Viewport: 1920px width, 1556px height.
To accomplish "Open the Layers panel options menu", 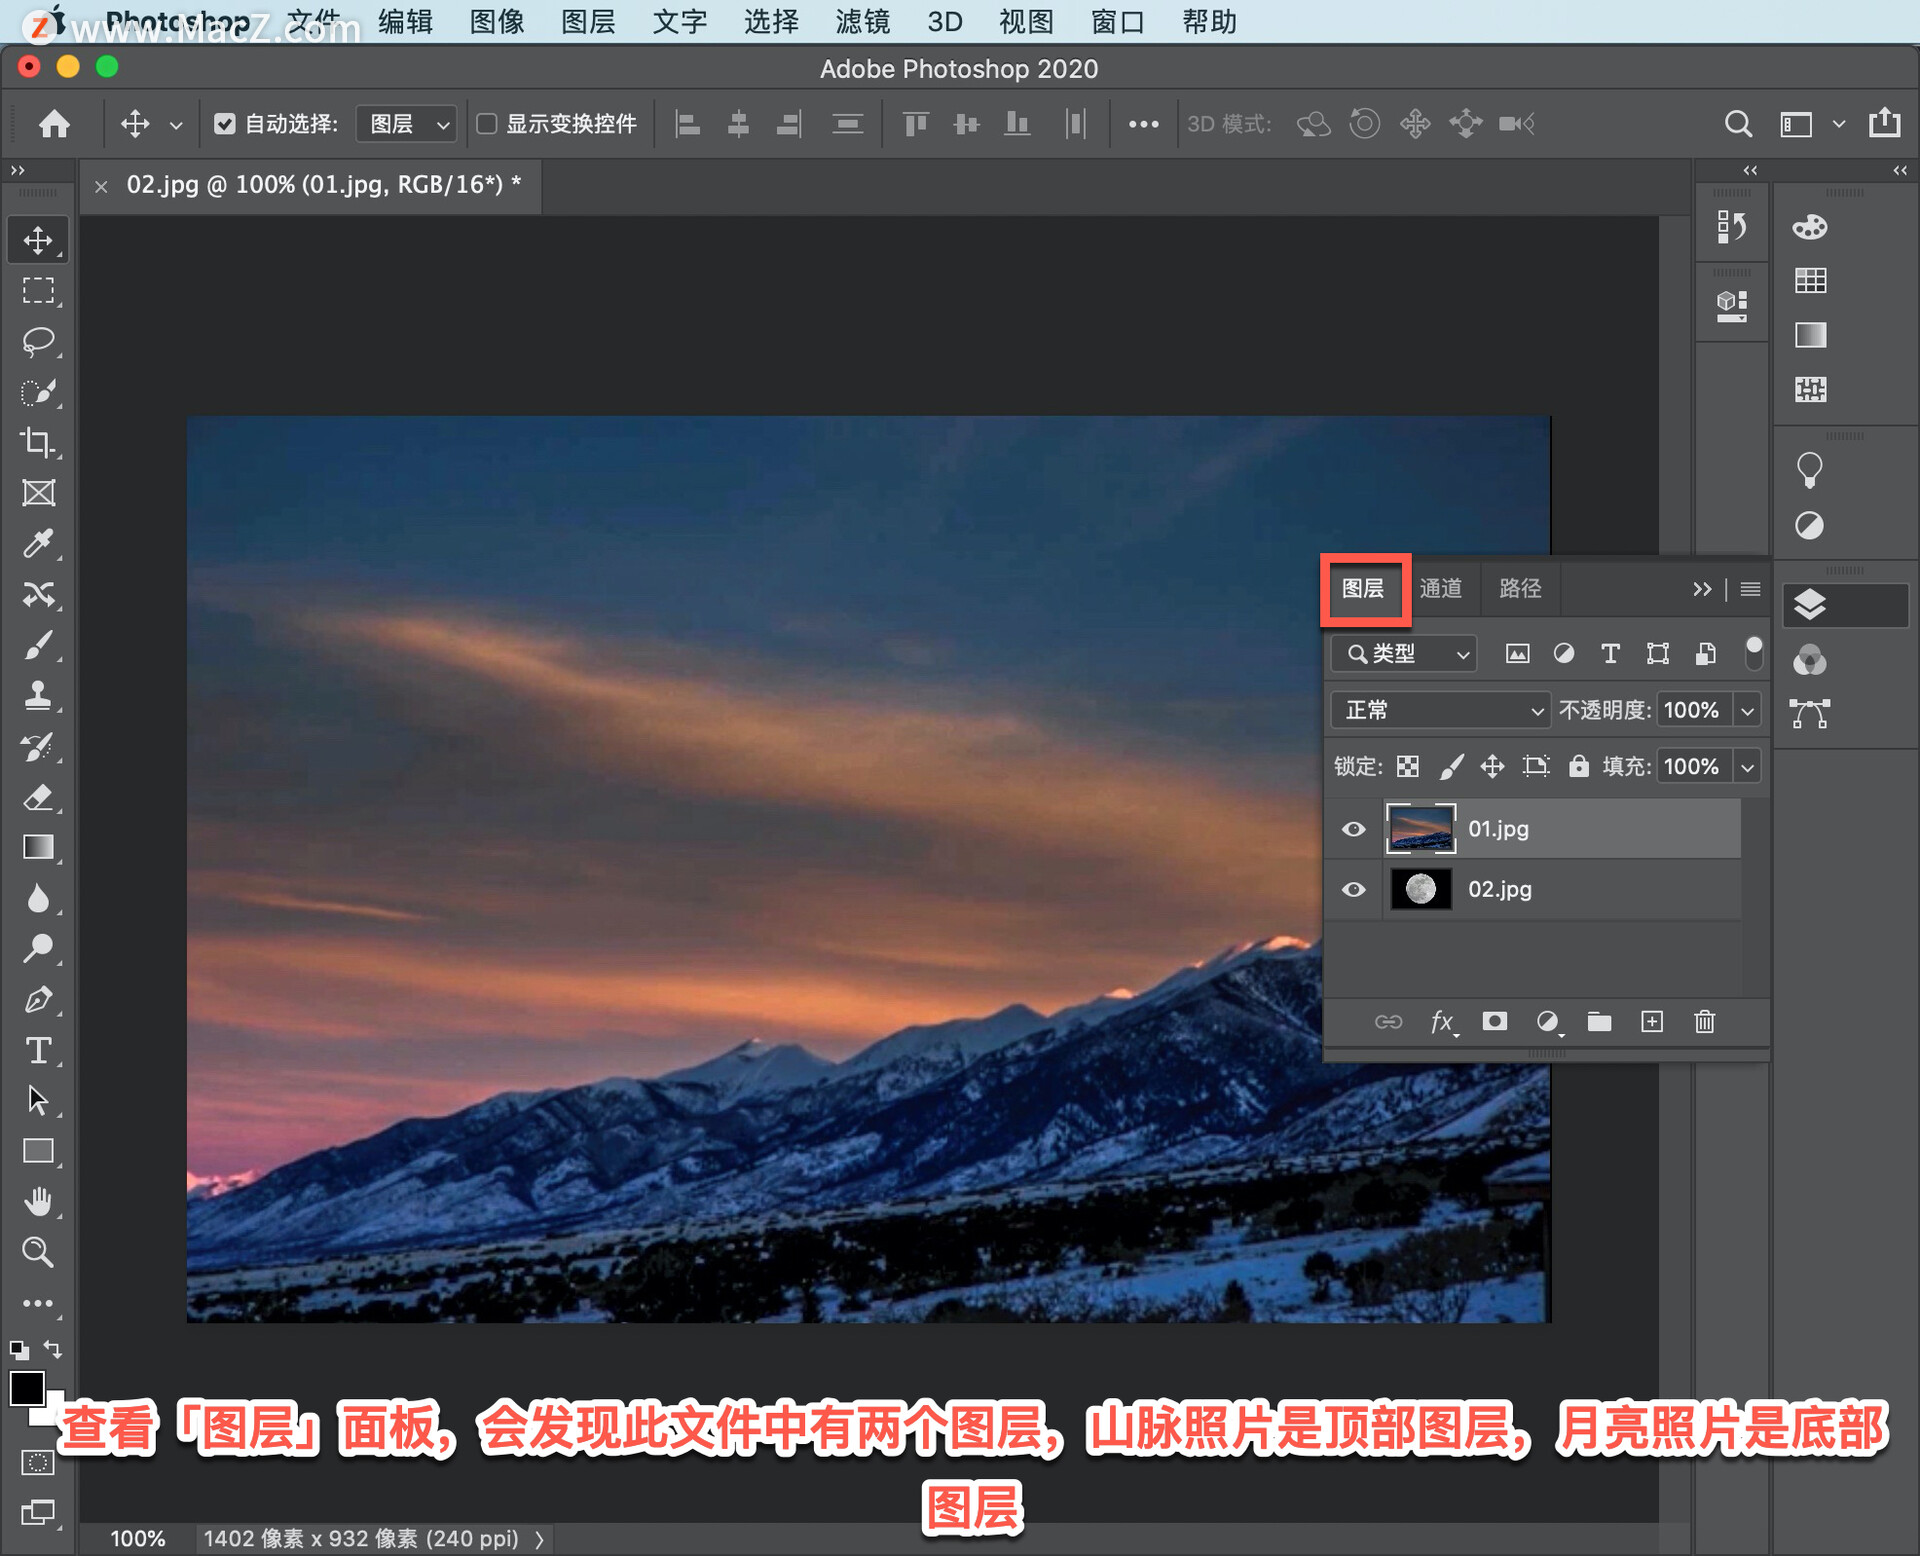I will pos(1750,589).
